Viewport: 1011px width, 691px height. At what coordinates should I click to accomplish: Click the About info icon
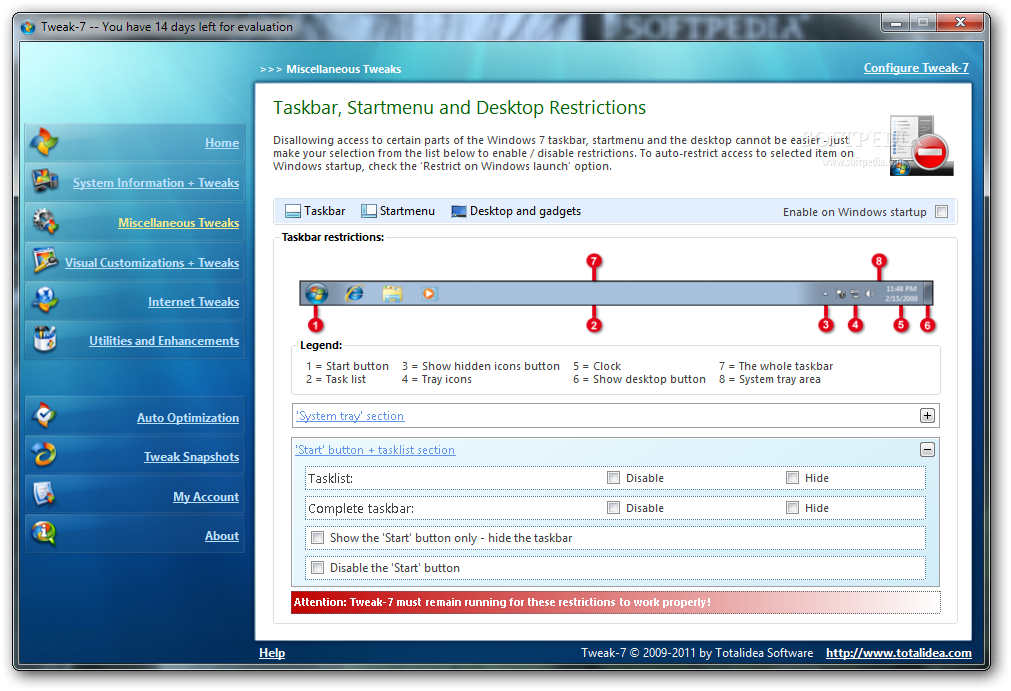click(44, 534)
